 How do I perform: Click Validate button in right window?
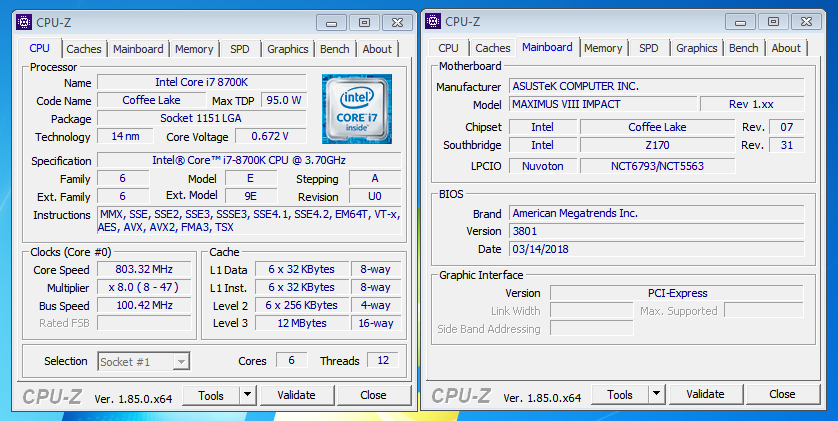pyautogui.click(x=705, y=394)
